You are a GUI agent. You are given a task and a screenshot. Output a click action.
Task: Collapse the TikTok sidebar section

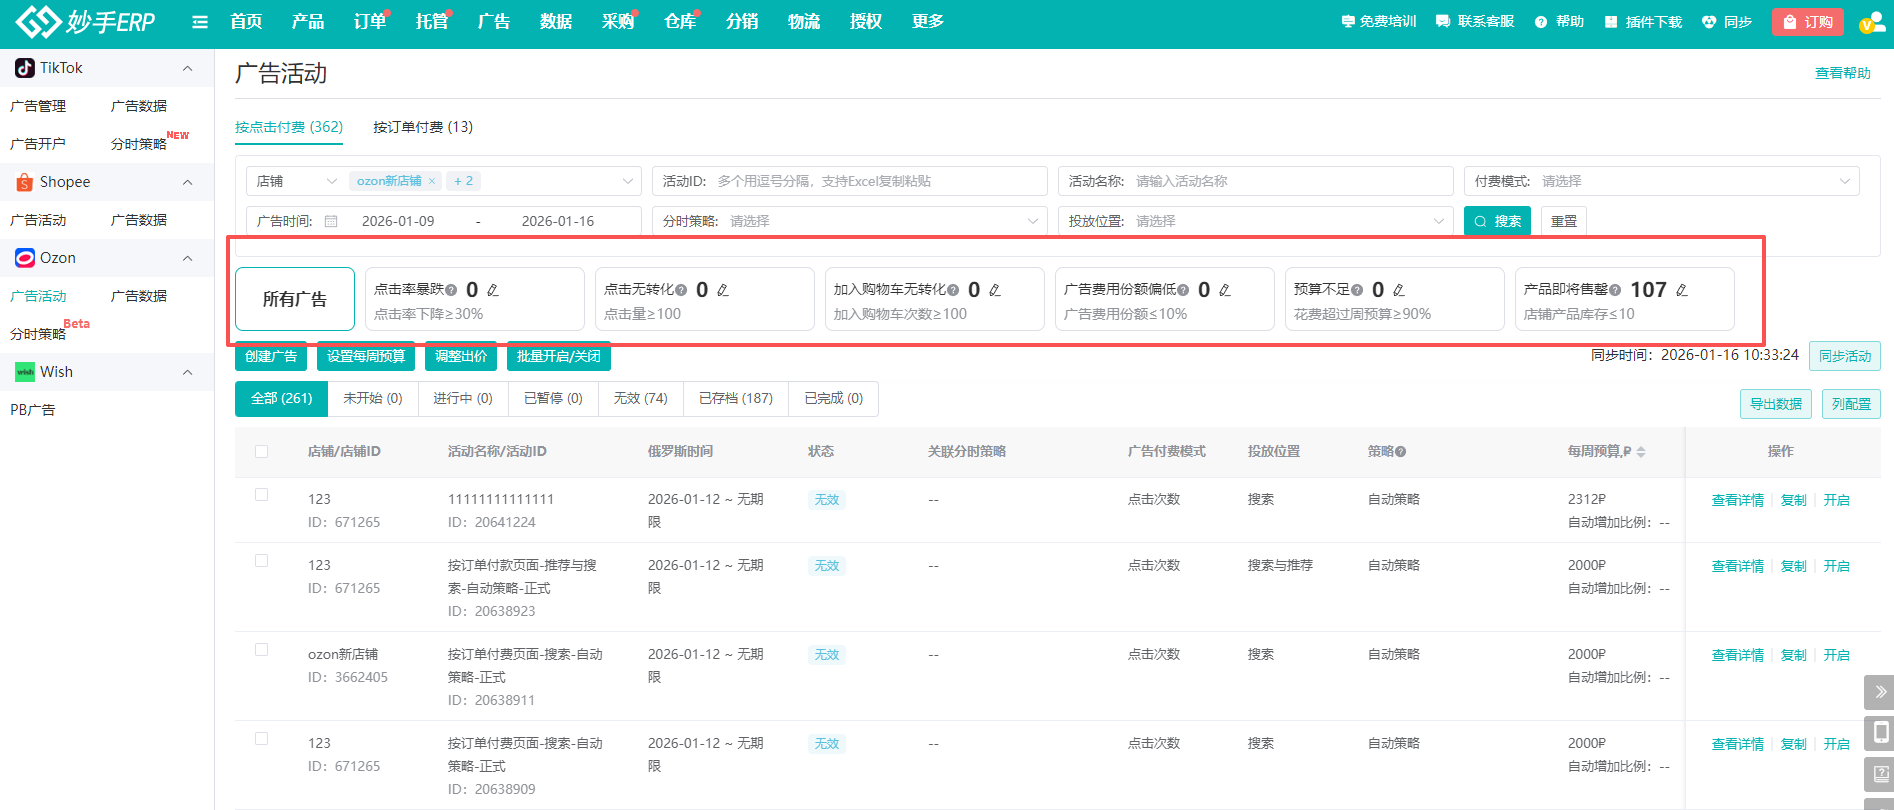point(187,68)
